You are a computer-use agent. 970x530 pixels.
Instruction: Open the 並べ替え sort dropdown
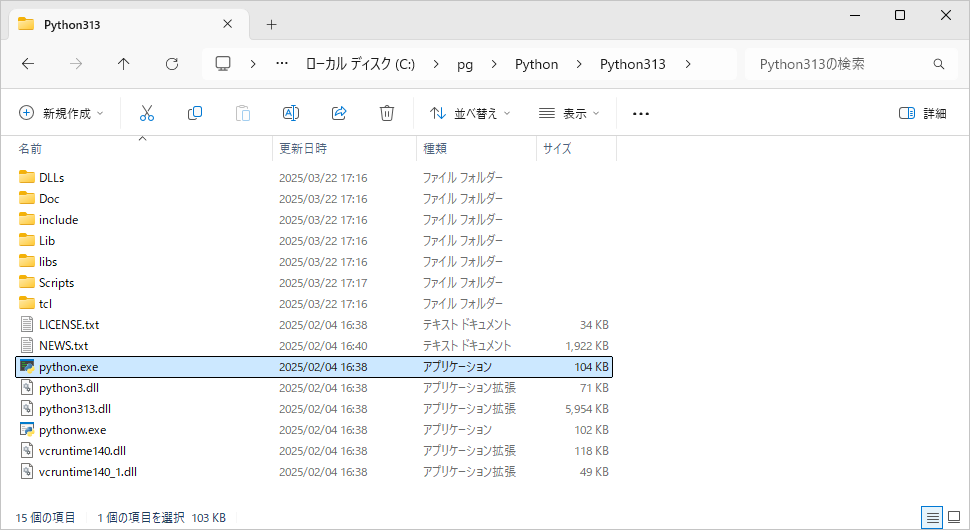click(470, 113)
